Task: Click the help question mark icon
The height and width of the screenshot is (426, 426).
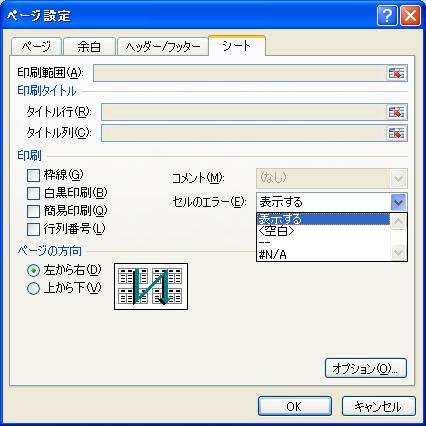Action: pyautogui.click(x=387, y=15)
